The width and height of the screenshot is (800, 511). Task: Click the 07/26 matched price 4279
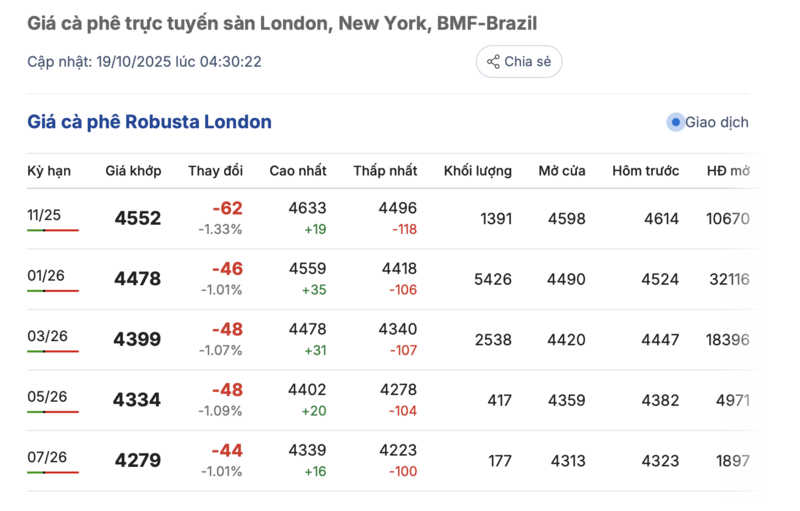pyautogui.click(x=137, y=461)
